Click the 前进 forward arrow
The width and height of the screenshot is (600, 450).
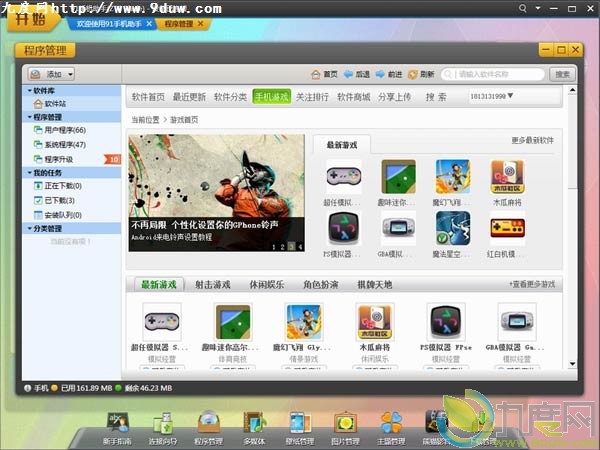(x=388, y=74)
